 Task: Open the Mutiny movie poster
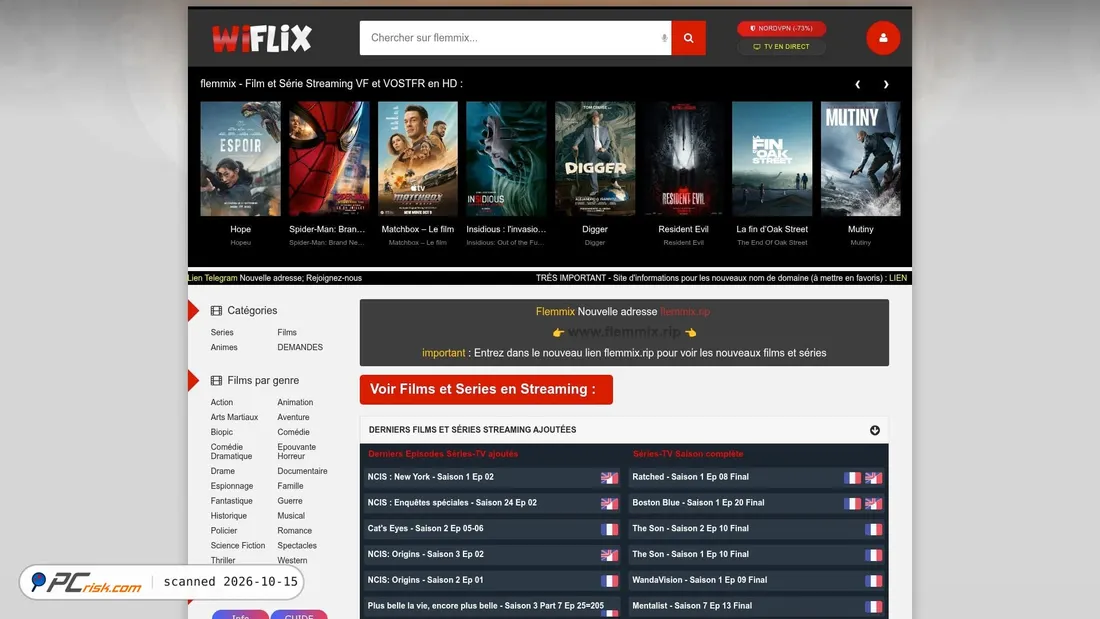[x=861, y=159]
